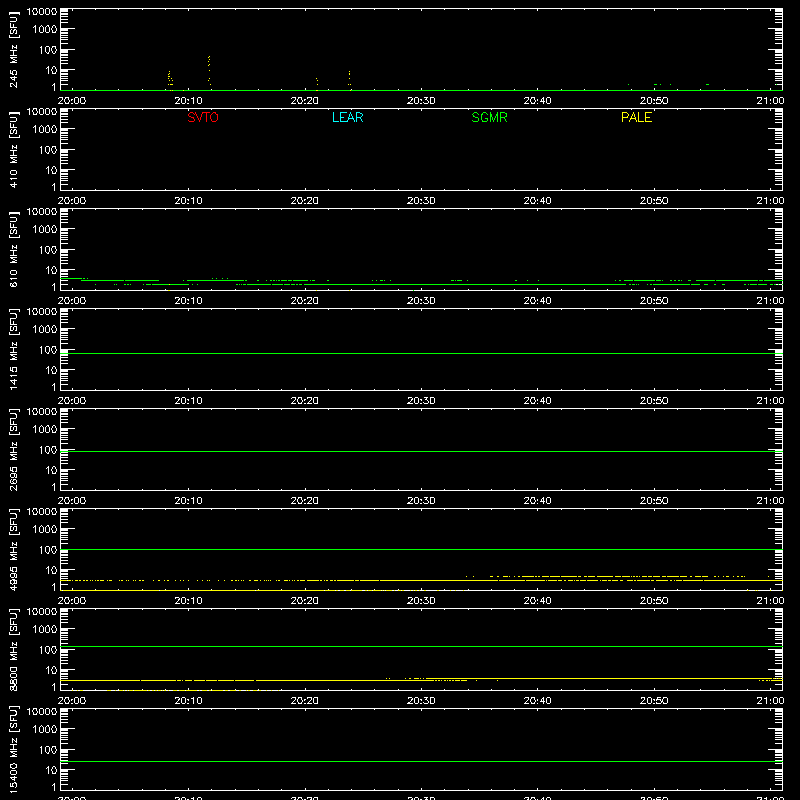Click the red SVTO station label
This screenshot has height=800, width=800.
203,117
